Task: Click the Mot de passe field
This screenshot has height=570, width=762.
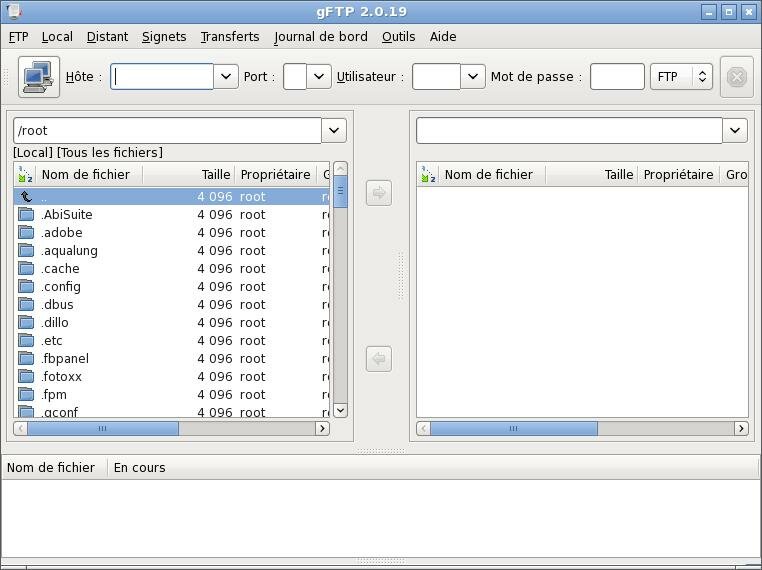Action: pos(617,77)
